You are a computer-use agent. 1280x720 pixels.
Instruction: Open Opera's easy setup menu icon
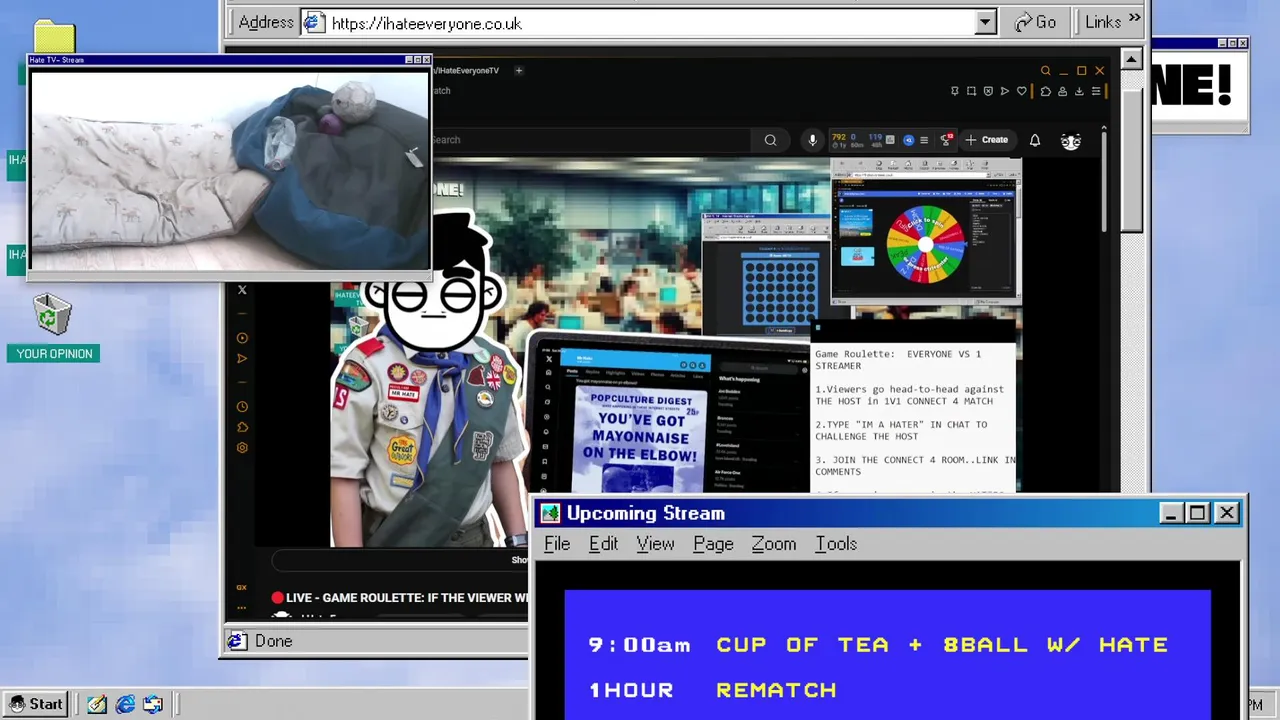point(1096,91)
